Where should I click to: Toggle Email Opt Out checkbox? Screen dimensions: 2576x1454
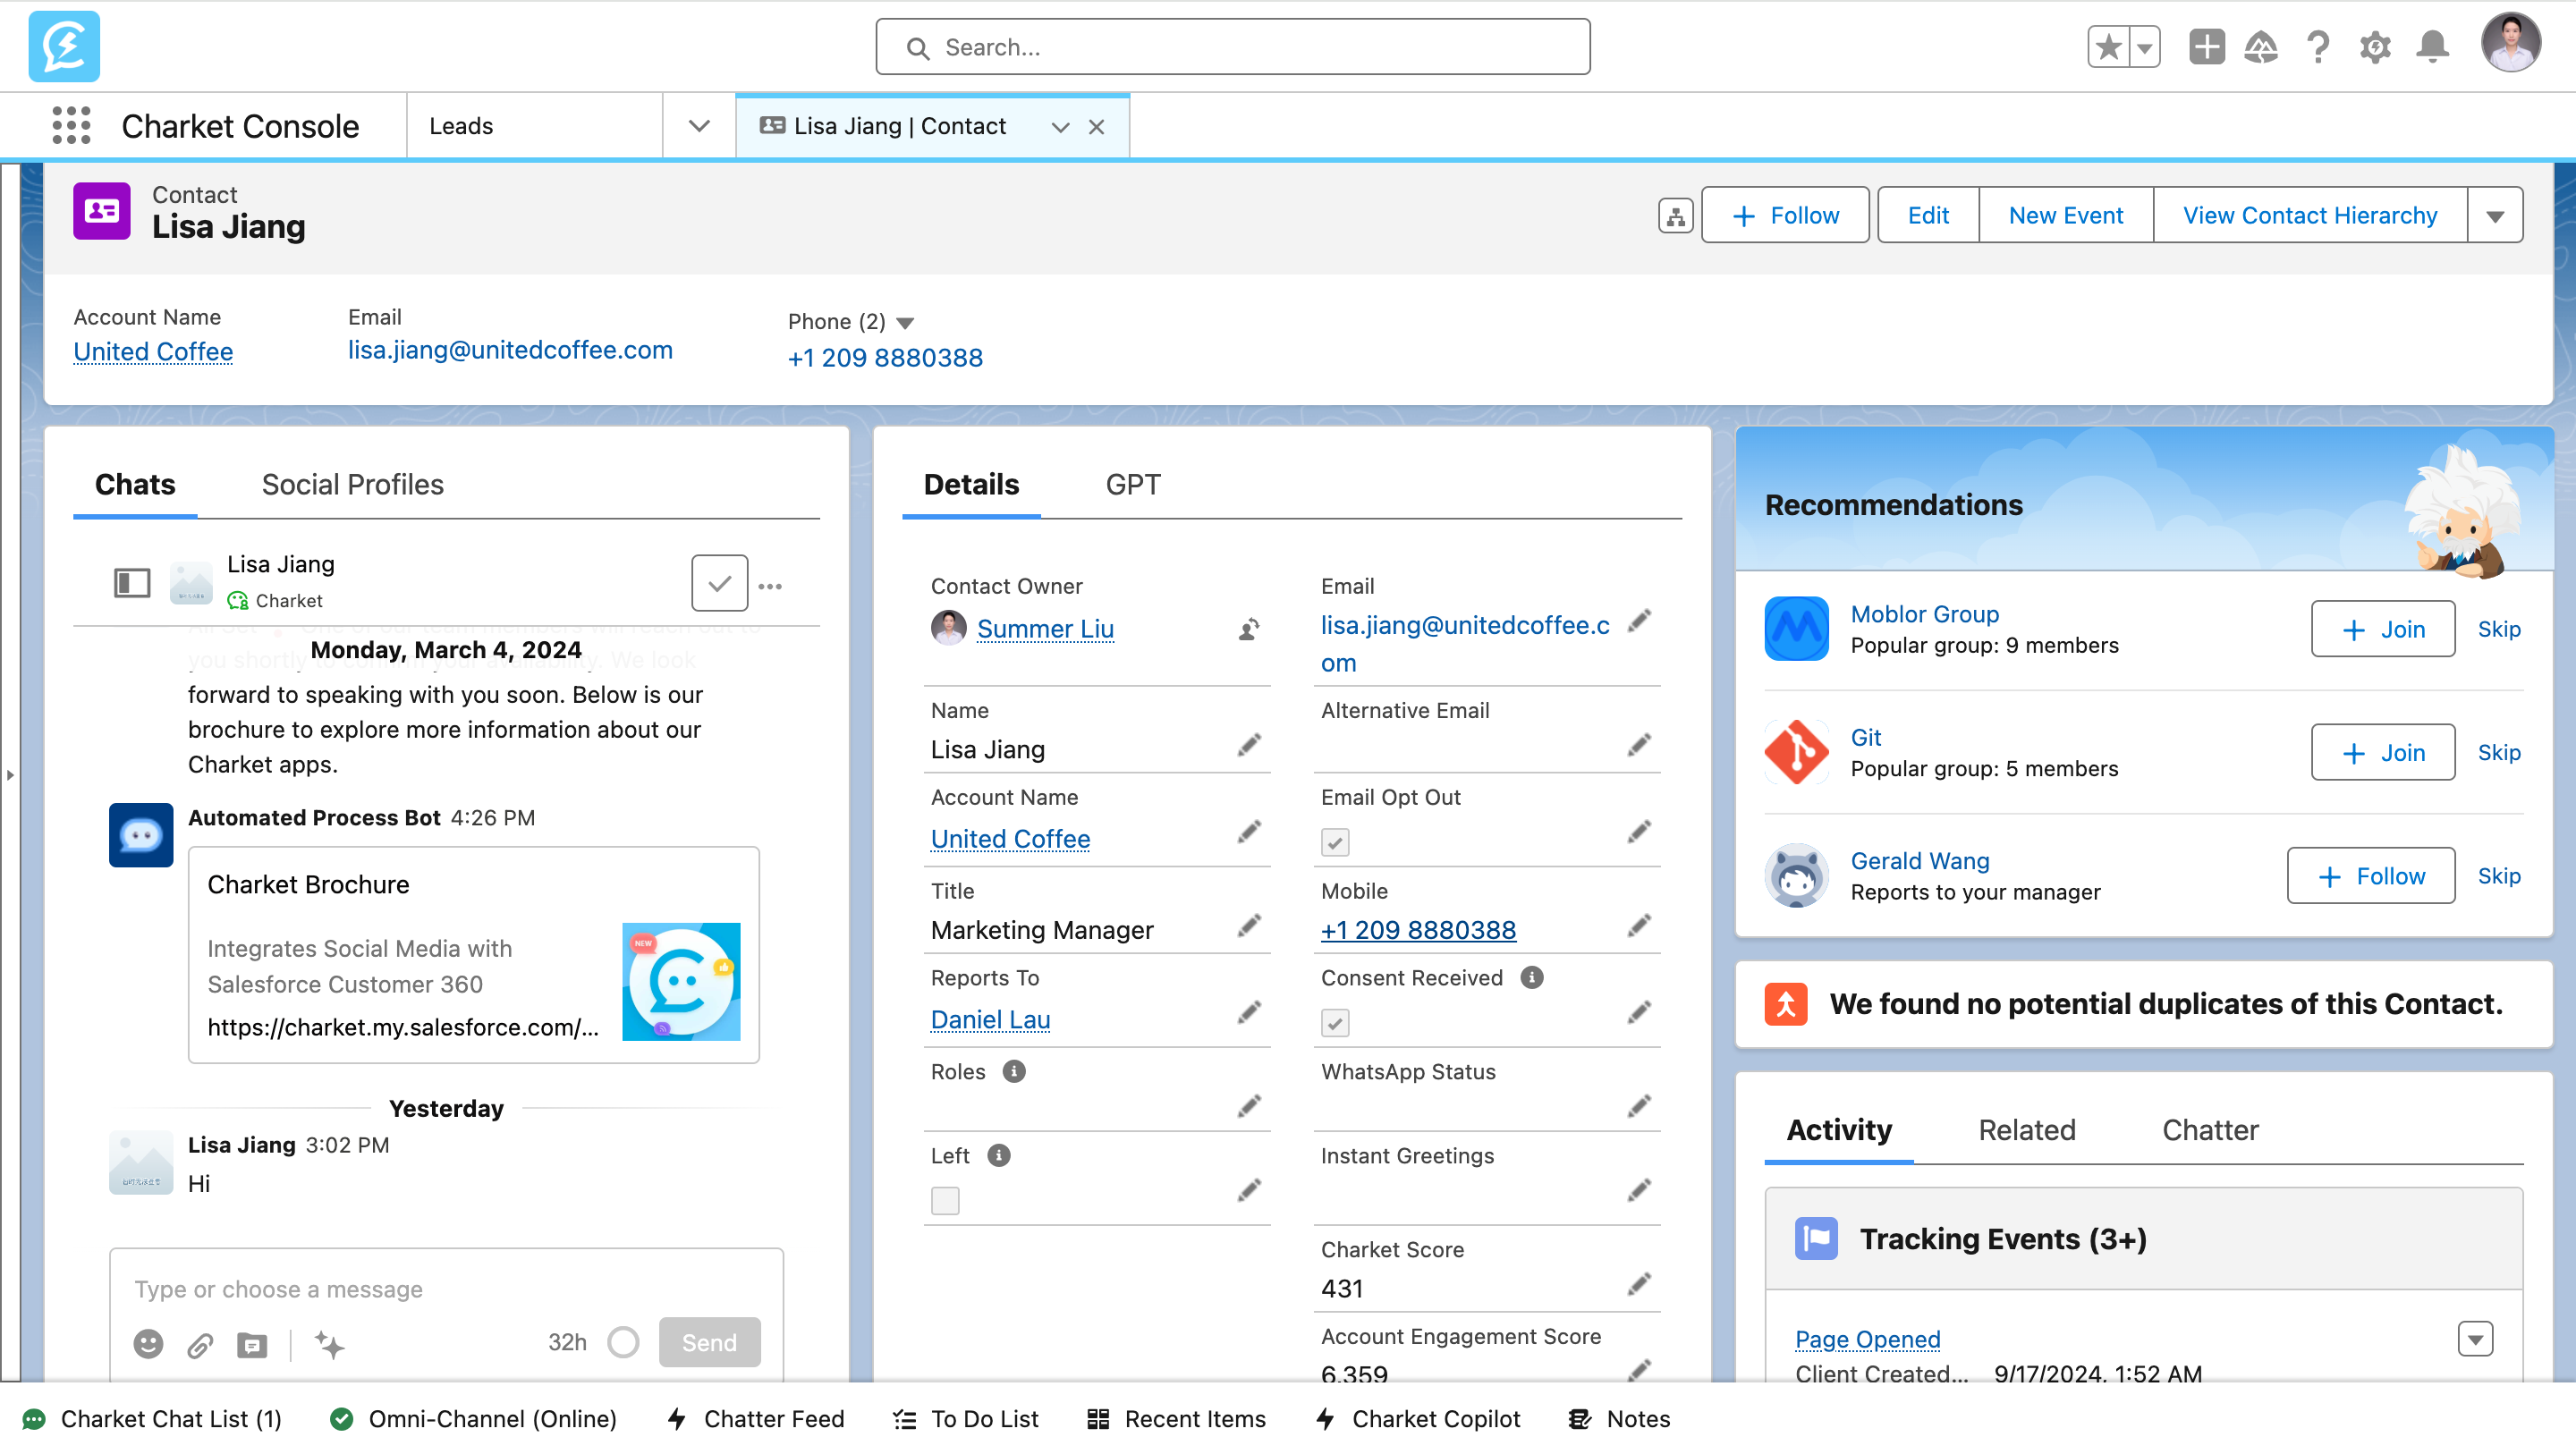1335,842
